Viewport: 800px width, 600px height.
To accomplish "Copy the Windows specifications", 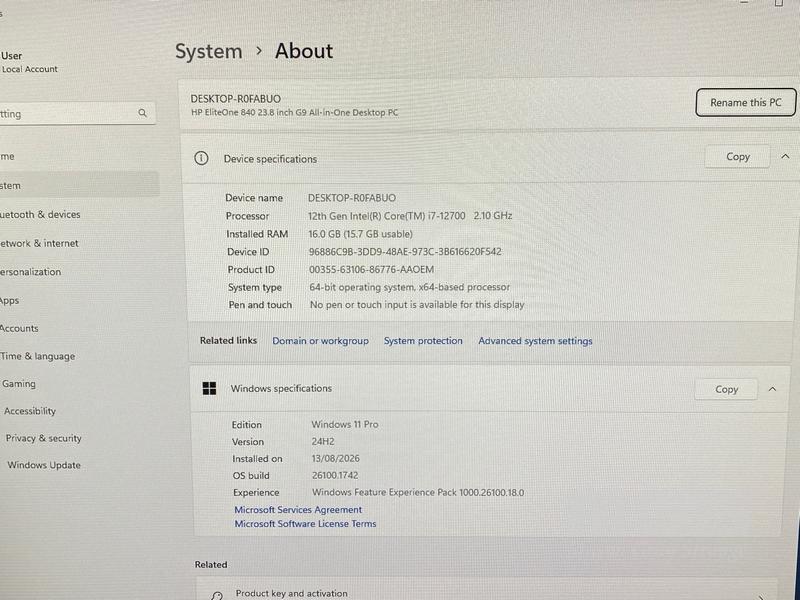I will click(x=726, y=389).
